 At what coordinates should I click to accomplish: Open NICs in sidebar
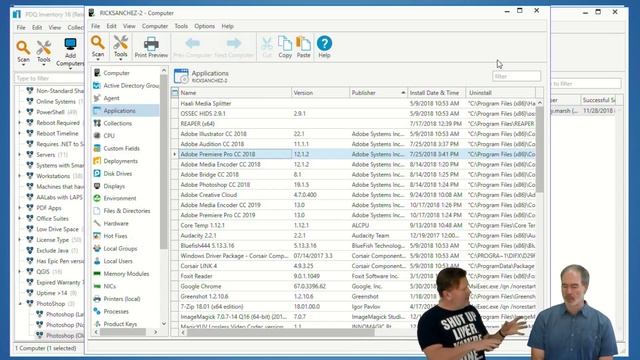109,287
